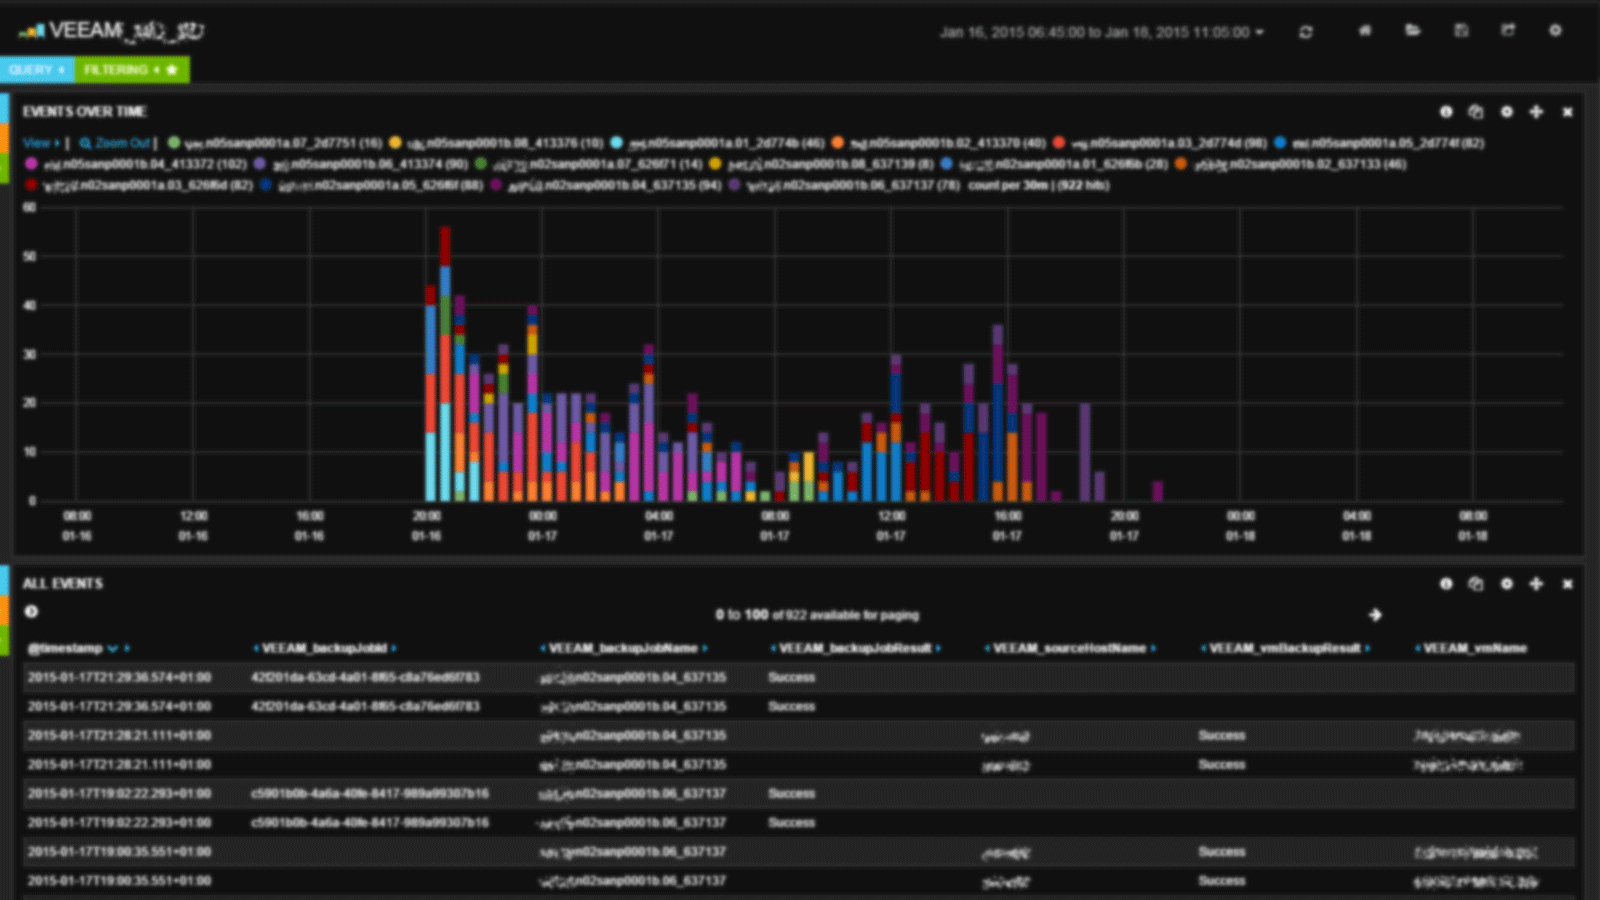Toggle blue legend series 05_2d774f (82)
The height and width of the screenshot is (900, 1600).
1379,143
